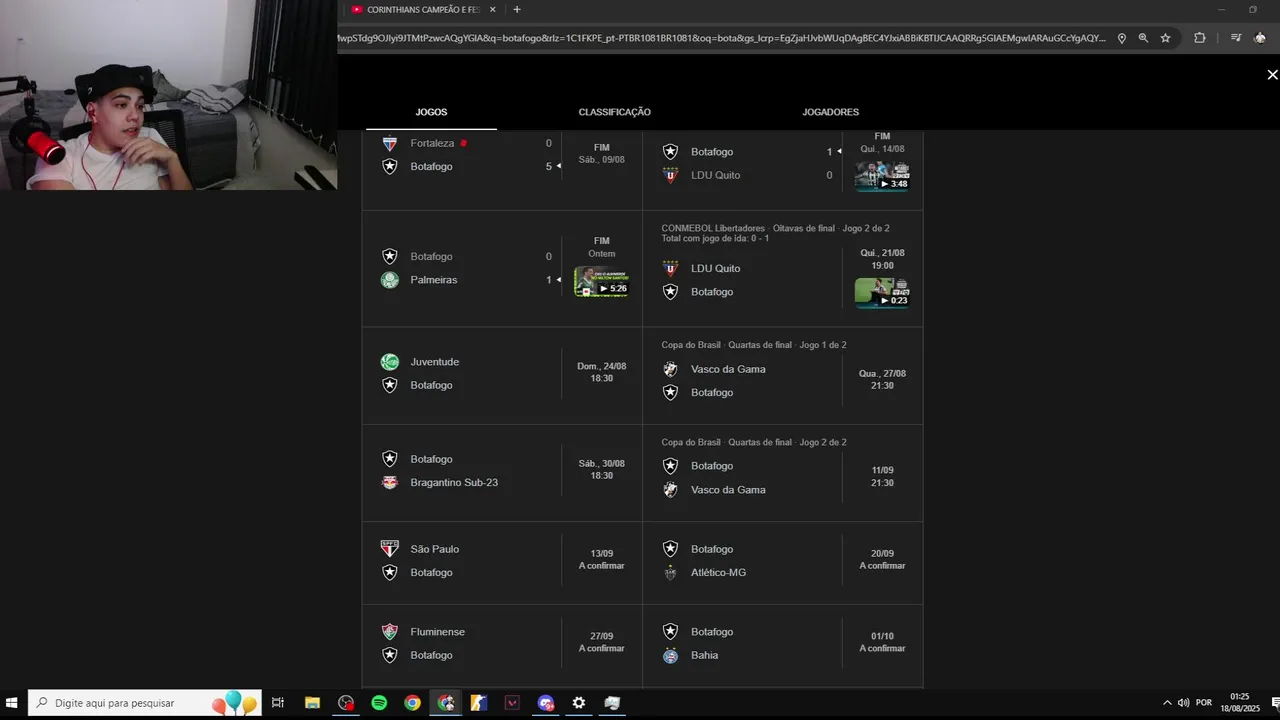Open File Explorer from the taskbar

tap(312, 703)
